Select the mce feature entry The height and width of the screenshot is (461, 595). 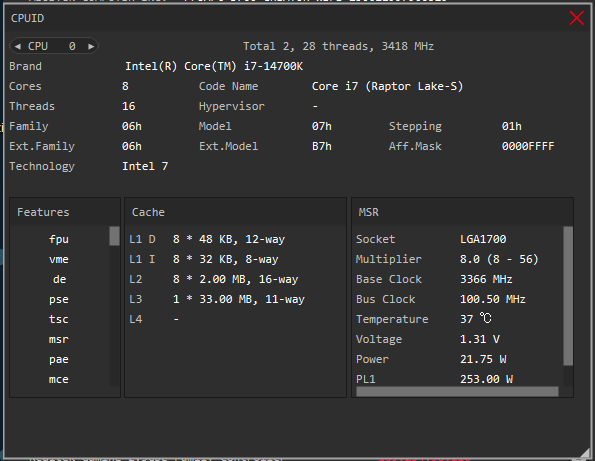pos(59,379)
